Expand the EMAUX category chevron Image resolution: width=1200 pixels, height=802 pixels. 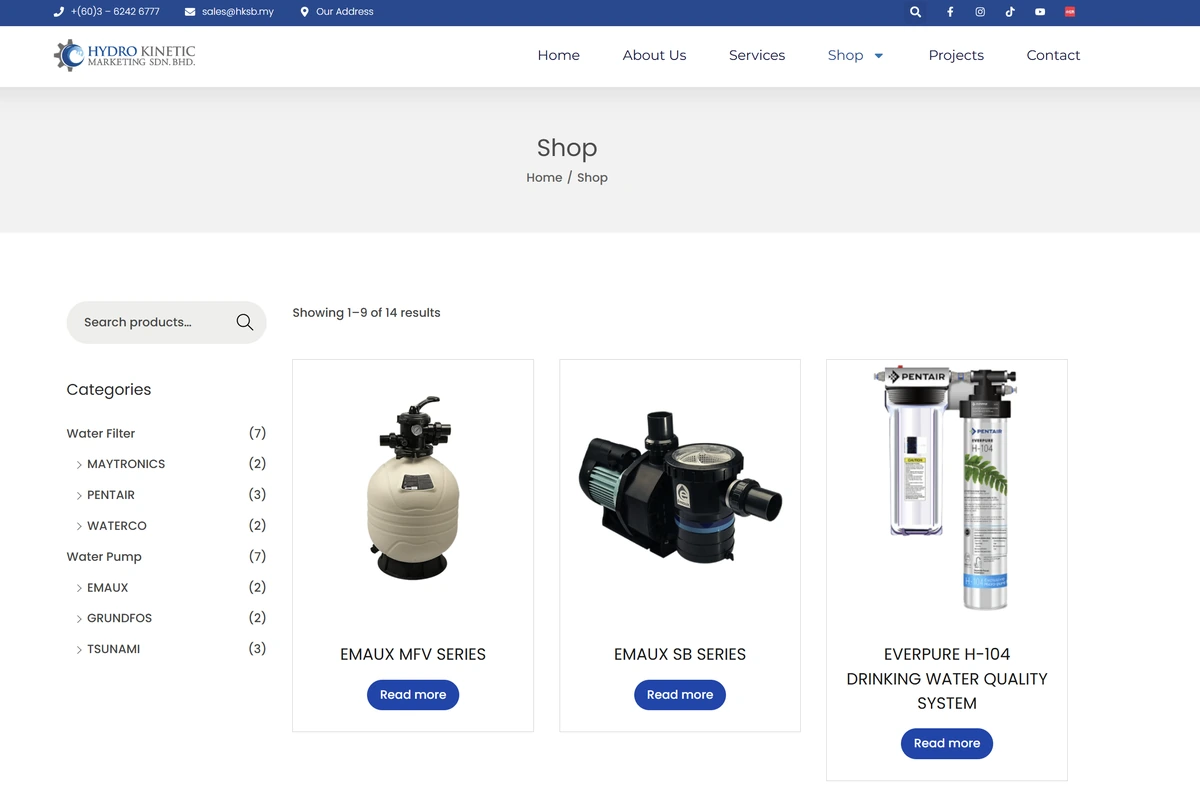point(79,589)
